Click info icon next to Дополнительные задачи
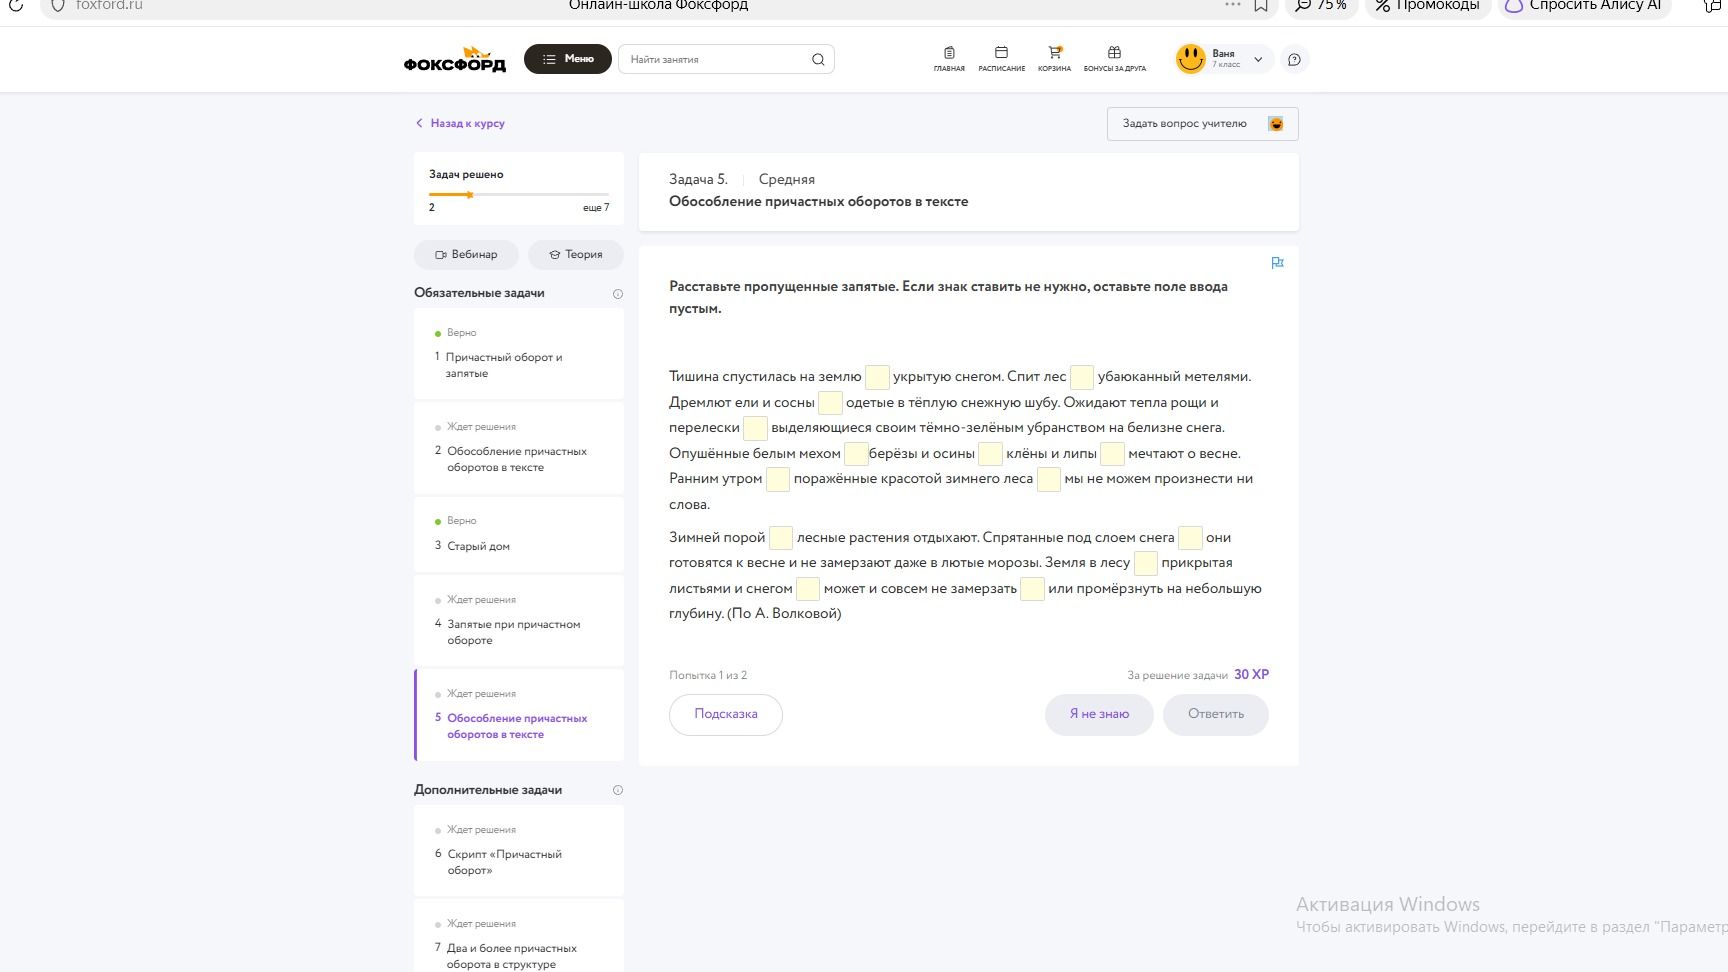This screenshot has height=972, width=1728. 617,790
